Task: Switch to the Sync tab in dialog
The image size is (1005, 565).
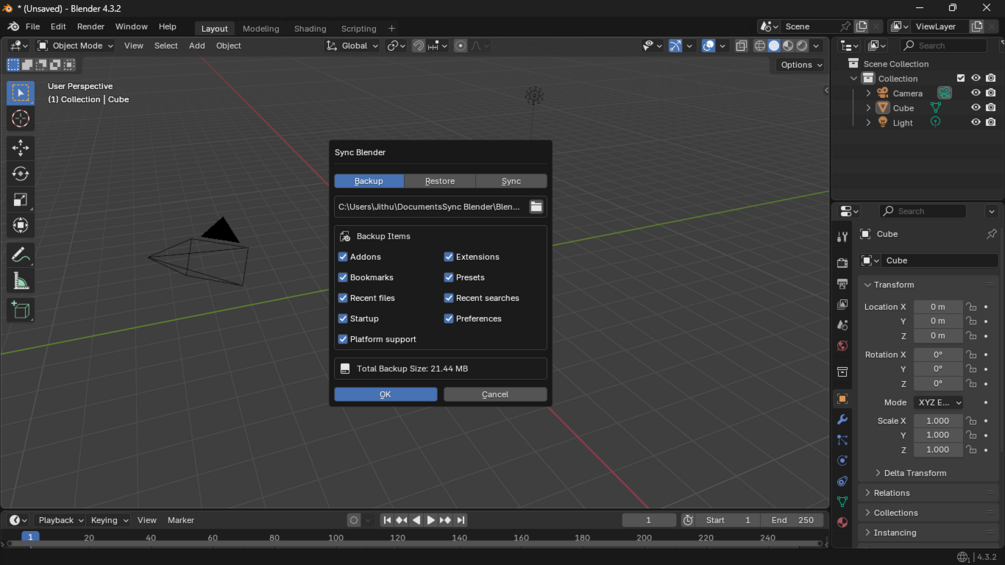Action: point(511,181)
